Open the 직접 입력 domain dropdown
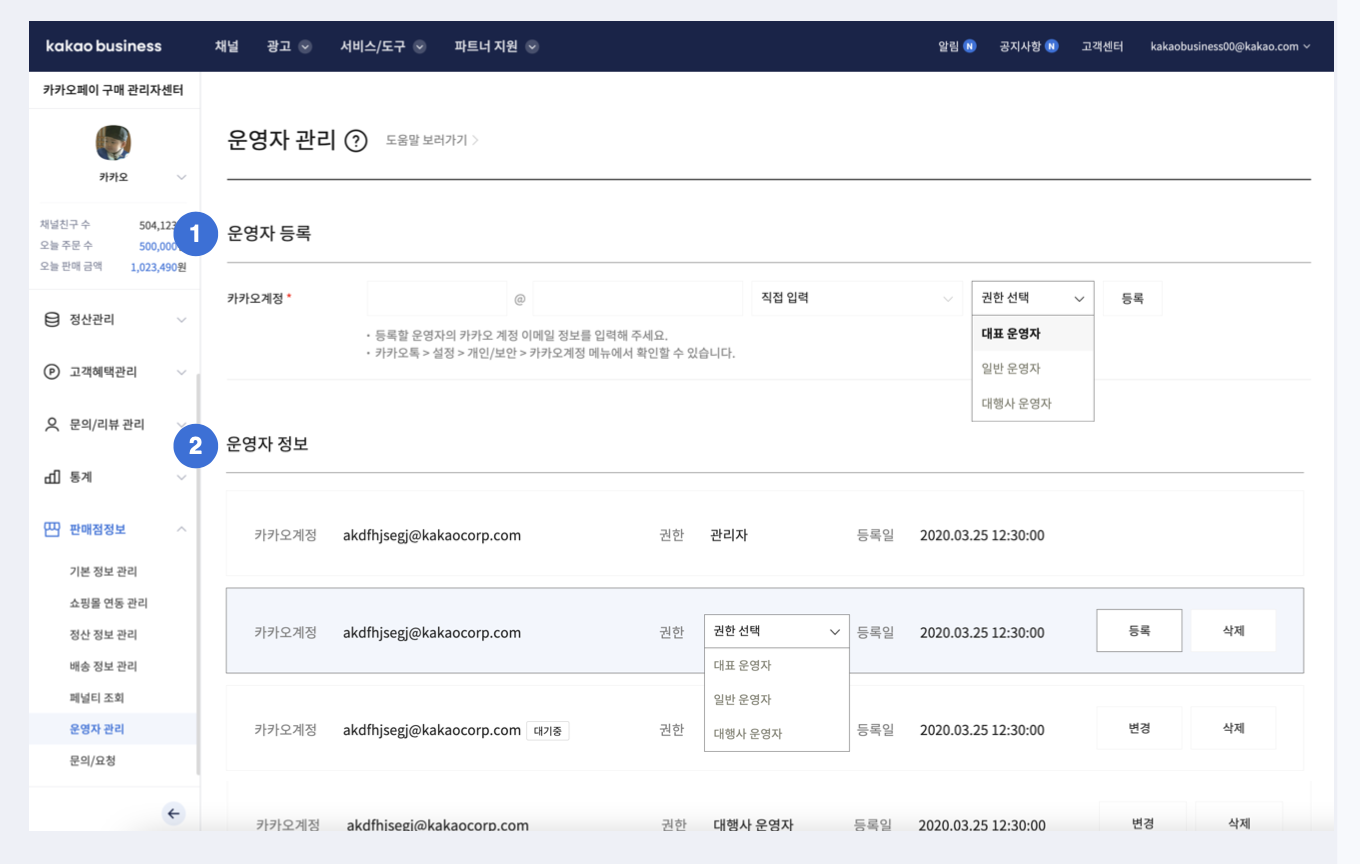The image size is (1360, 864). pyautogui.click(x=857, y=298)
